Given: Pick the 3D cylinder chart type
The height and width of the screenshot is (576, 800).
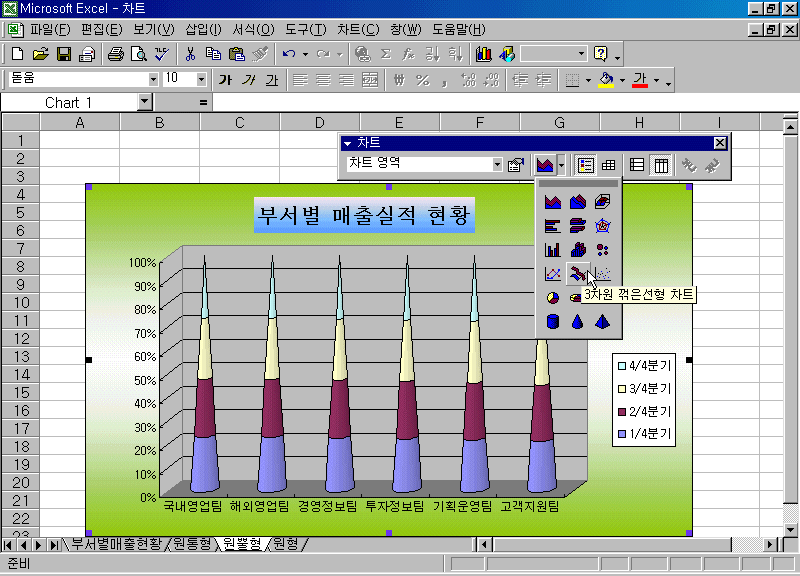Looking at the screenshot, I should 553,322.
